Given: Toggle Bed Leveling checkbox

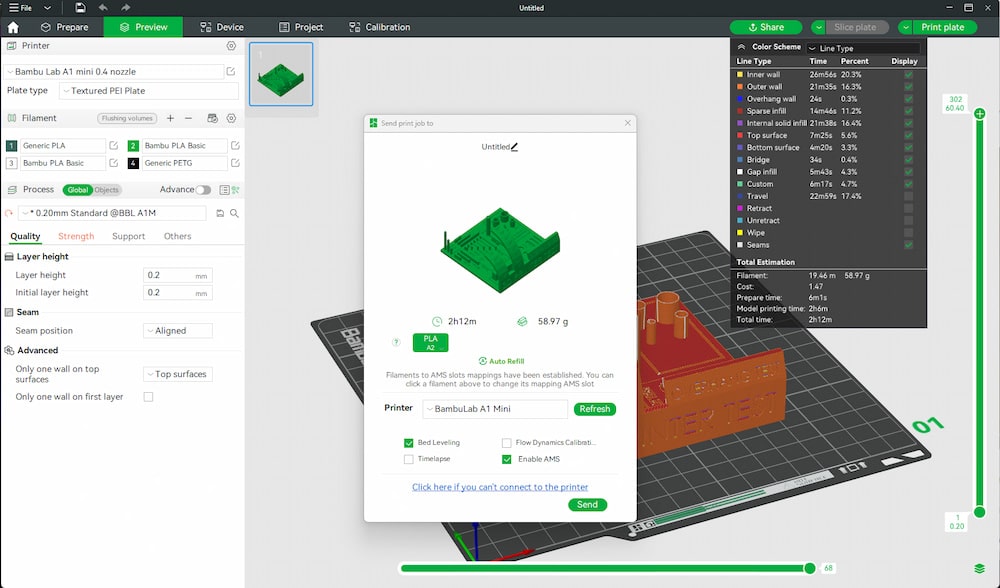Looking at the screenshot, I should click(x=408, y=443).
